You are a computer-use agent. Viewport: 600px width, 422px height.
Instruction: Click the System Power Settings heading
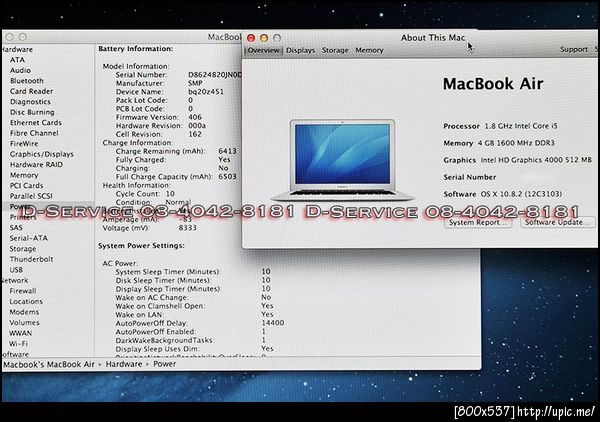pyautogui.click(x=141, y=246)
